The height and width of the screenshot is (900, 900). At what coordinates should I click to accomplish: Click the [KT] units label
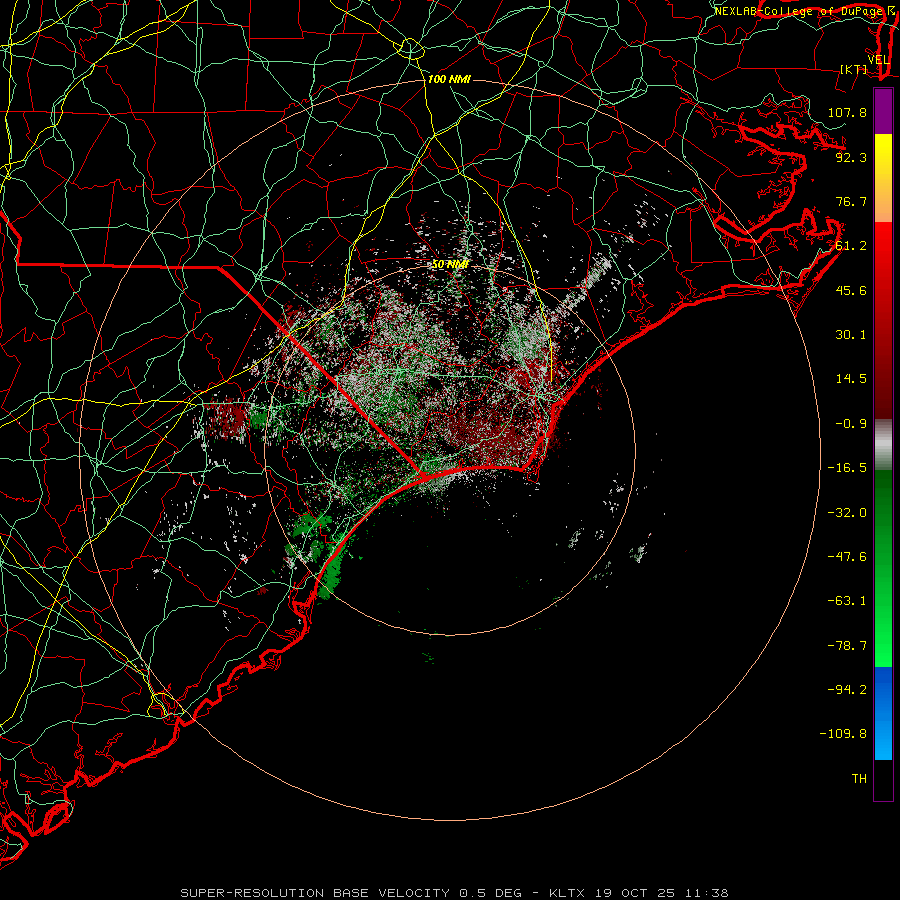tap(854, 69)
